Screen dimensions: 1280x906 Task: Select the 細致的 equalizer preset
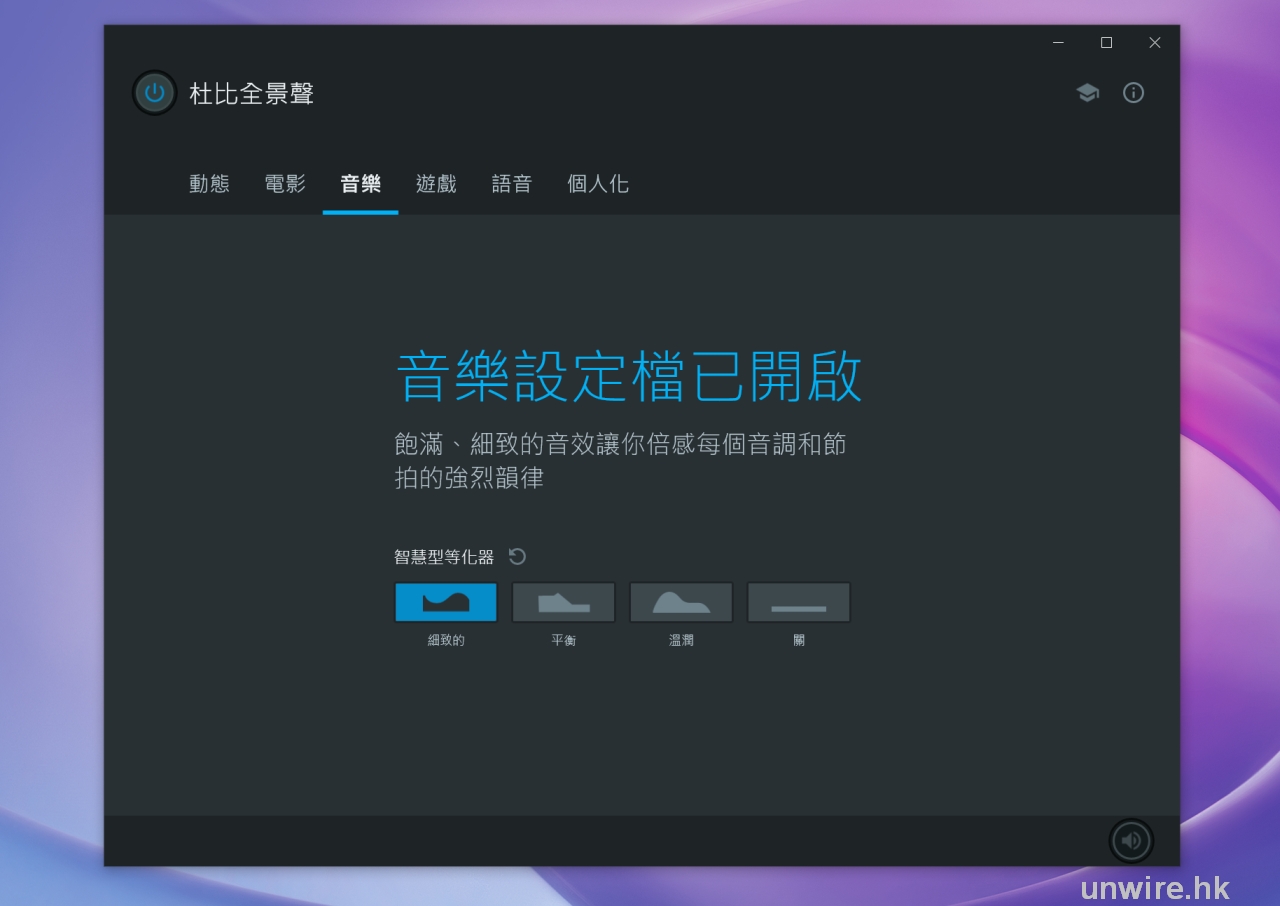446,603
